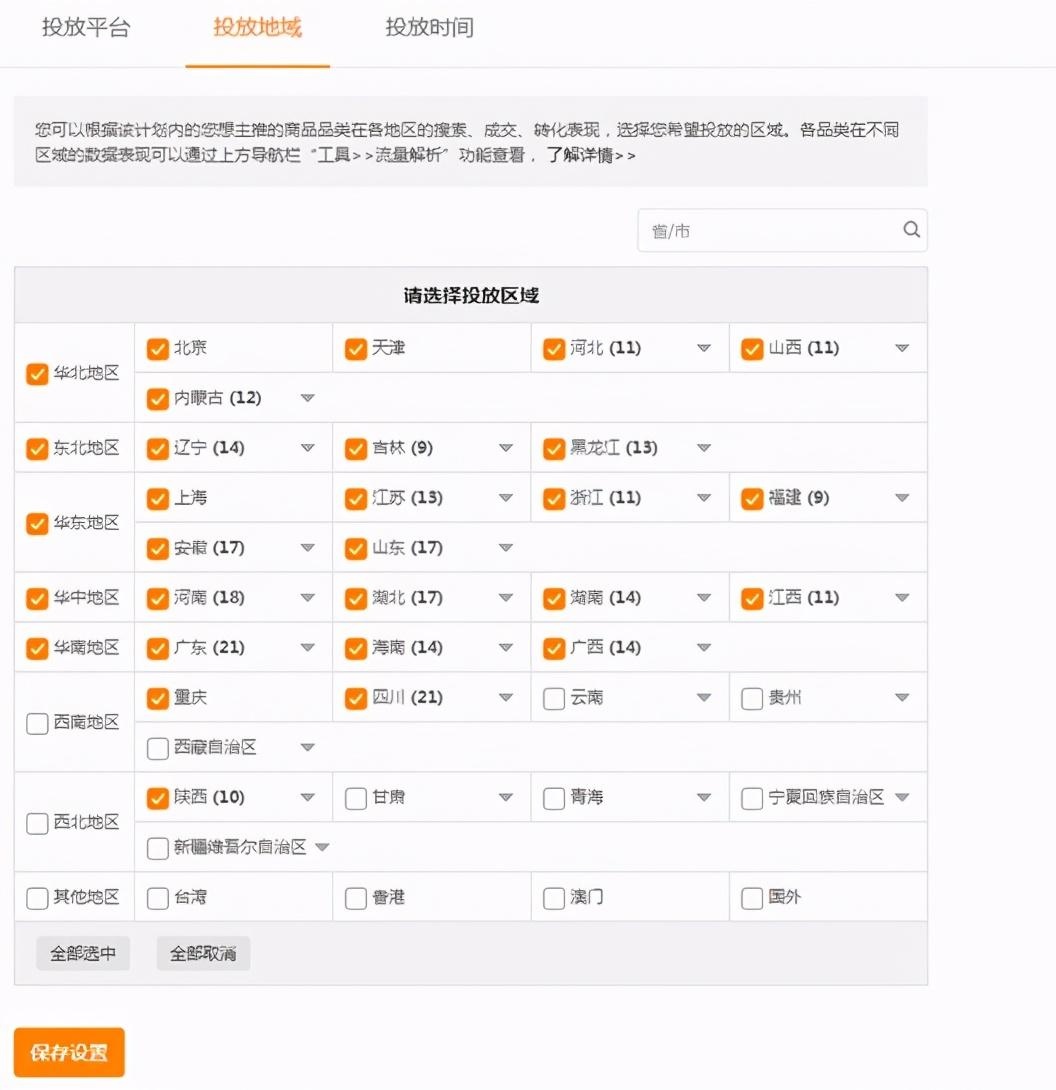Open the 了解详情>> link

point(590,154)
